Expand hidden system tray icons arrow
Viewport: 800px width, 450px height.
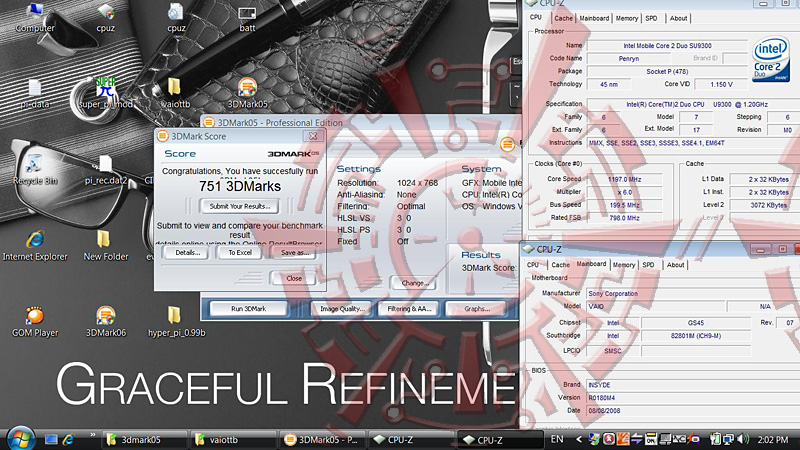tap(579, 439)
